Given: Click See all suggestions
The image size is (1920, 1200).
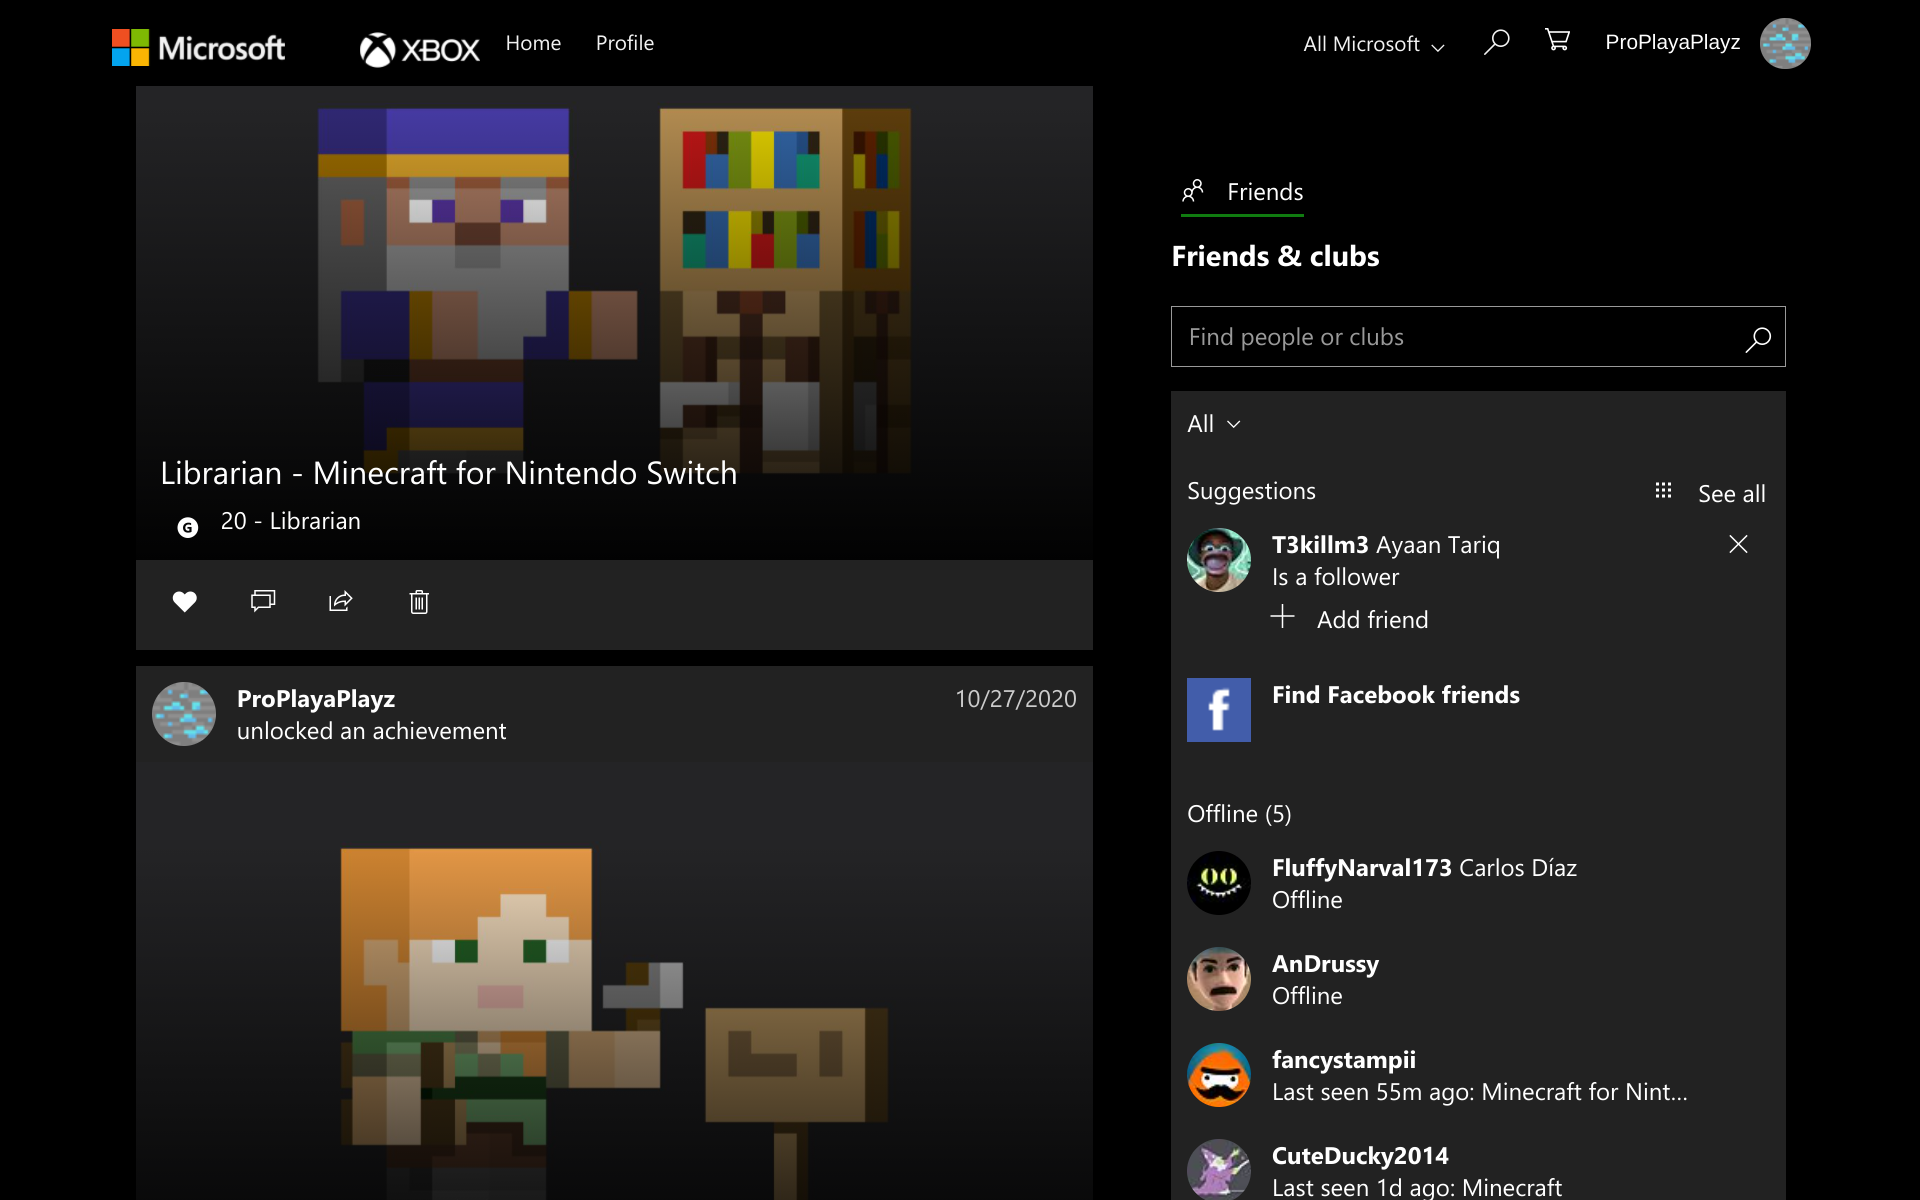Looking at the screenshot, I should tap(1731, 494).
